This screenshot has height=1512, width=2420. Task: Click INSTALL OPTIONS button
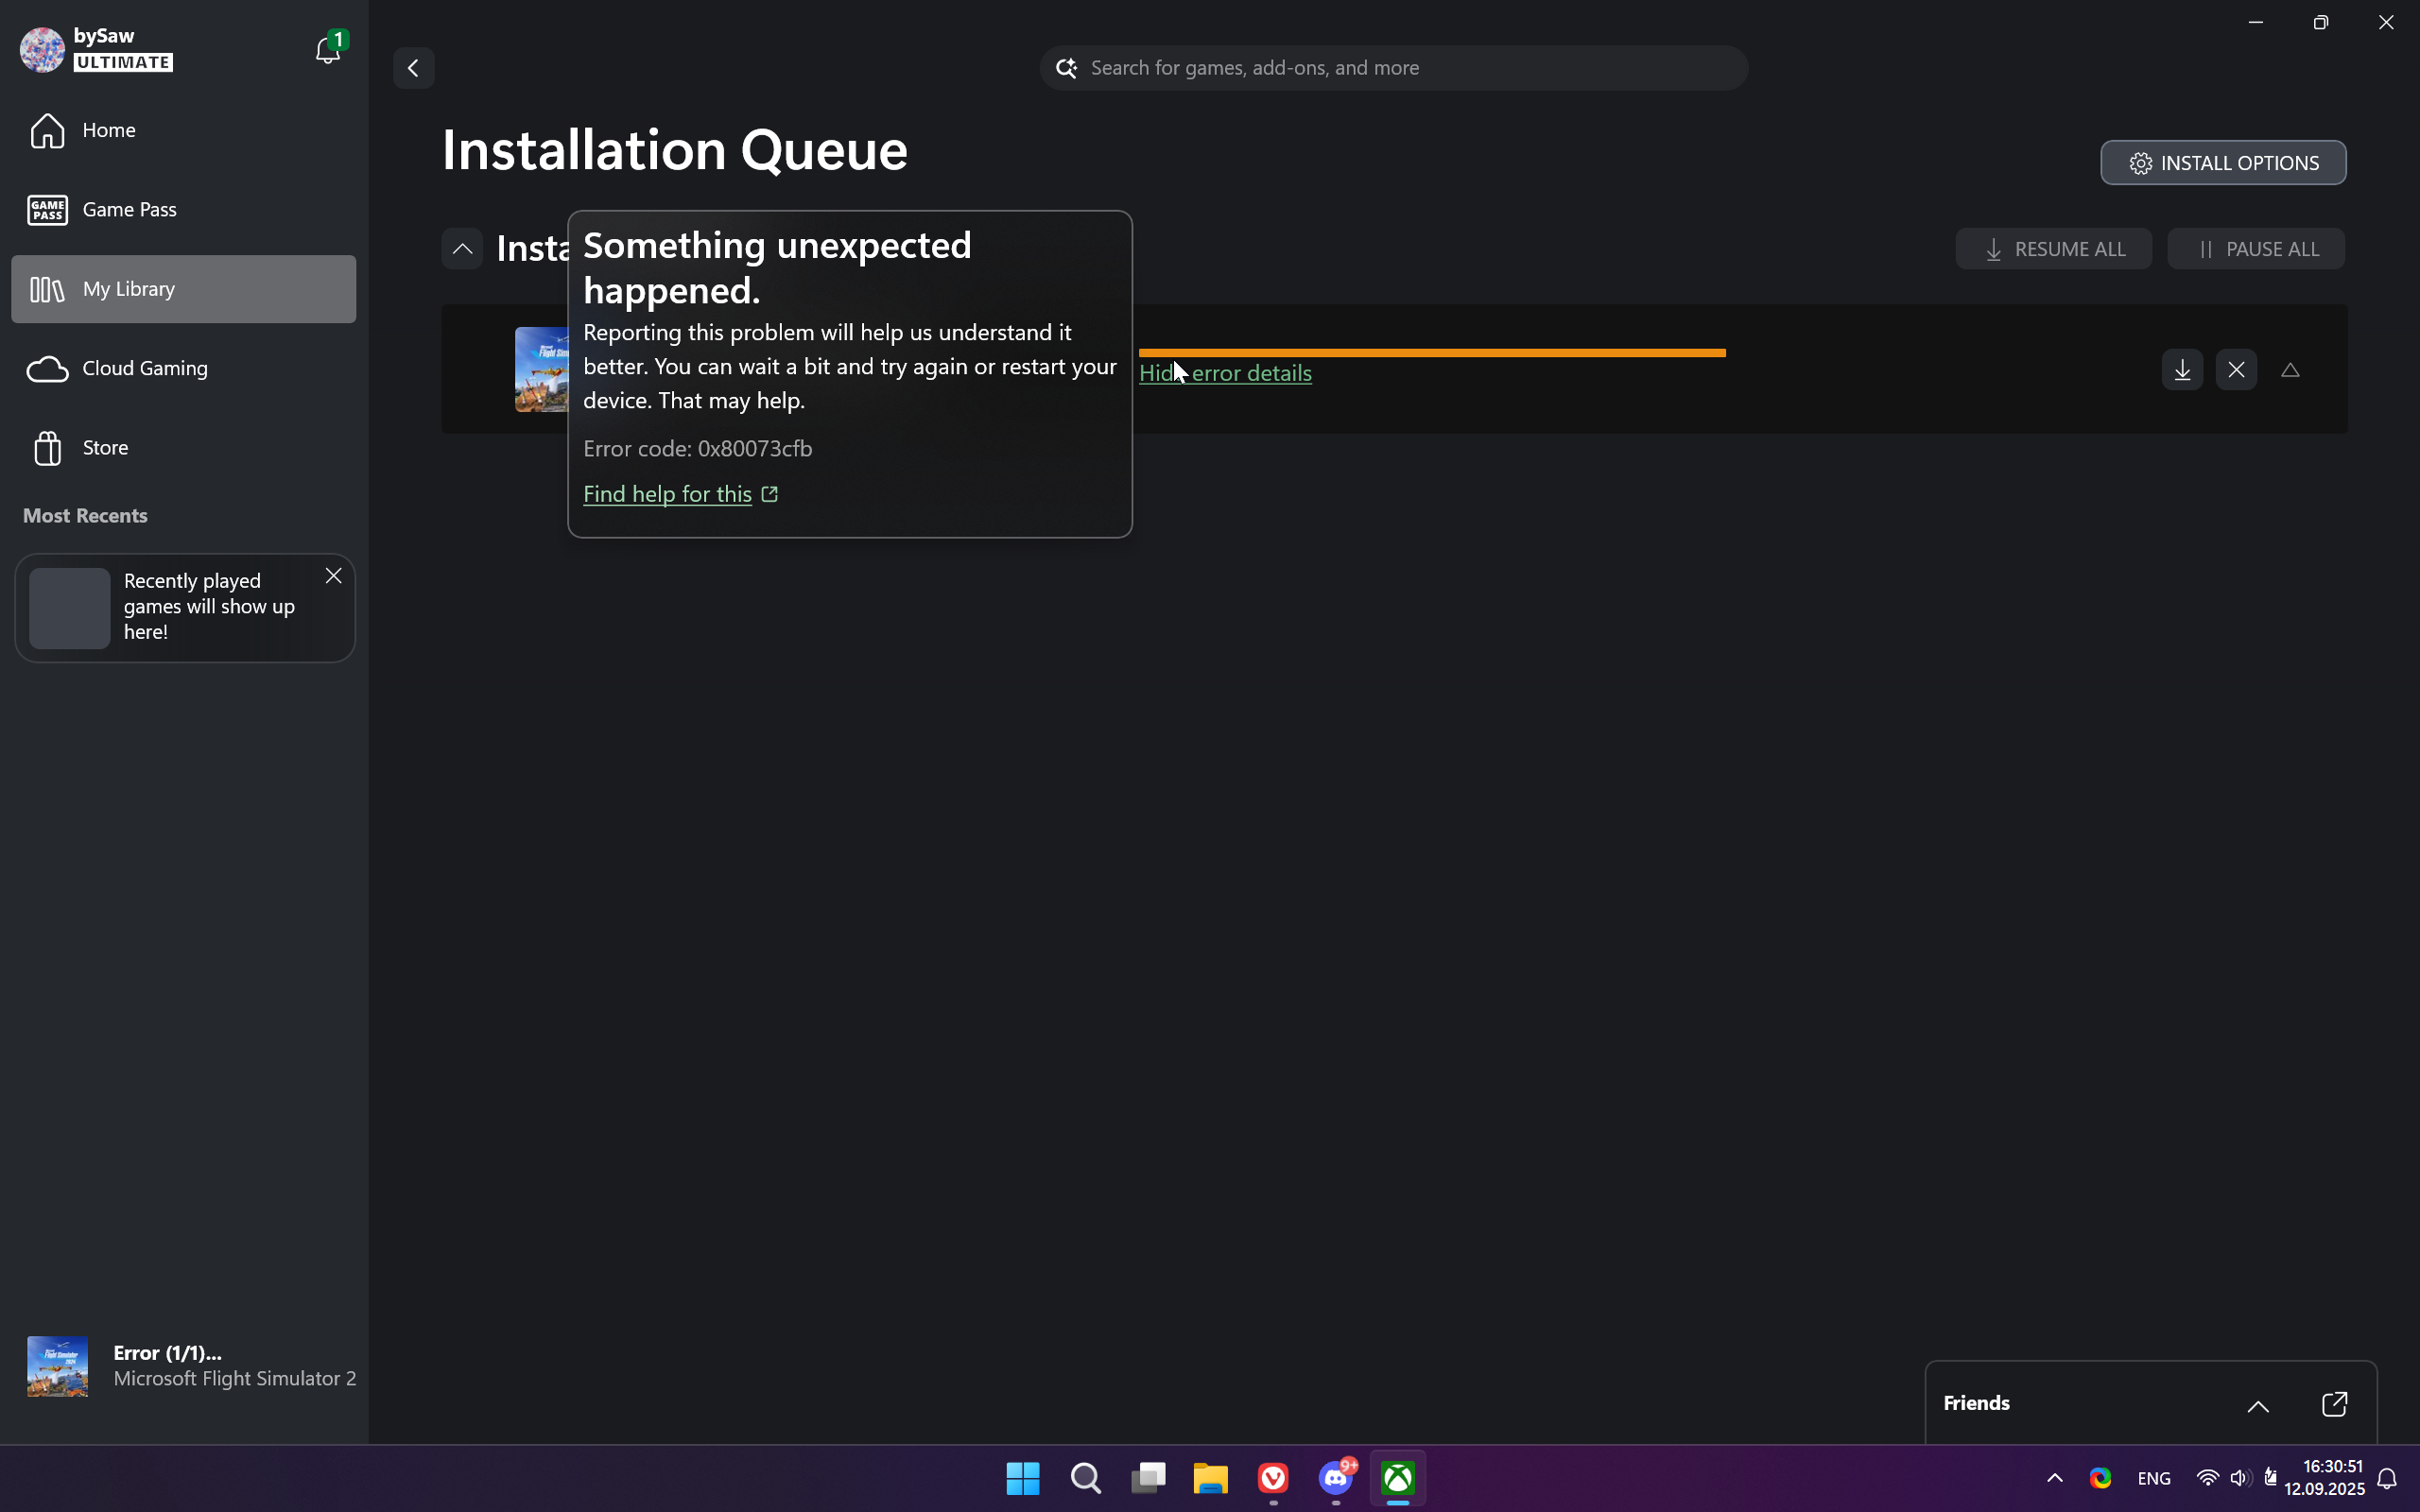(x=2223, y=163)
